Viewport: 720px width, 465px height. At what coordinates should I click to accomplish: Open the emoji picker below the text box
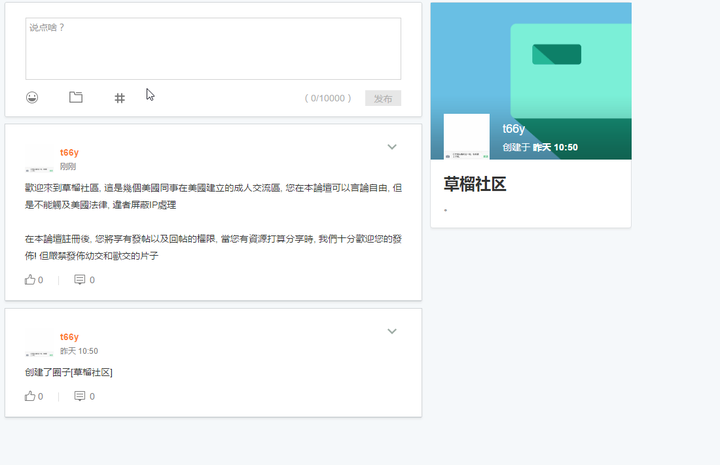tap(32, 98)
